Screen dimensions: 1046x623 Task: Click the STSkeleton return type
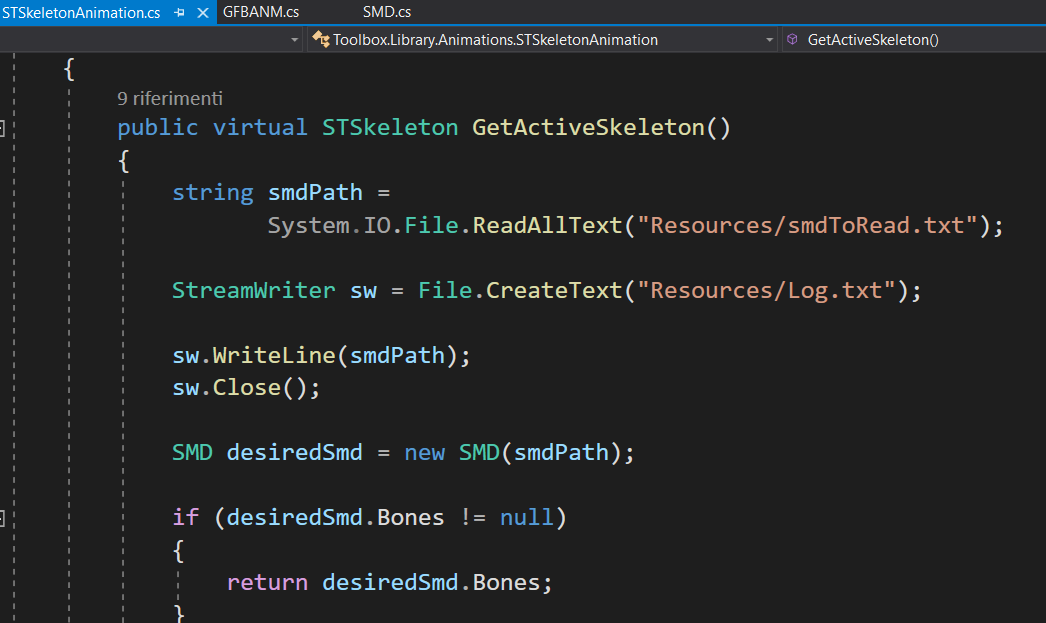390,127
